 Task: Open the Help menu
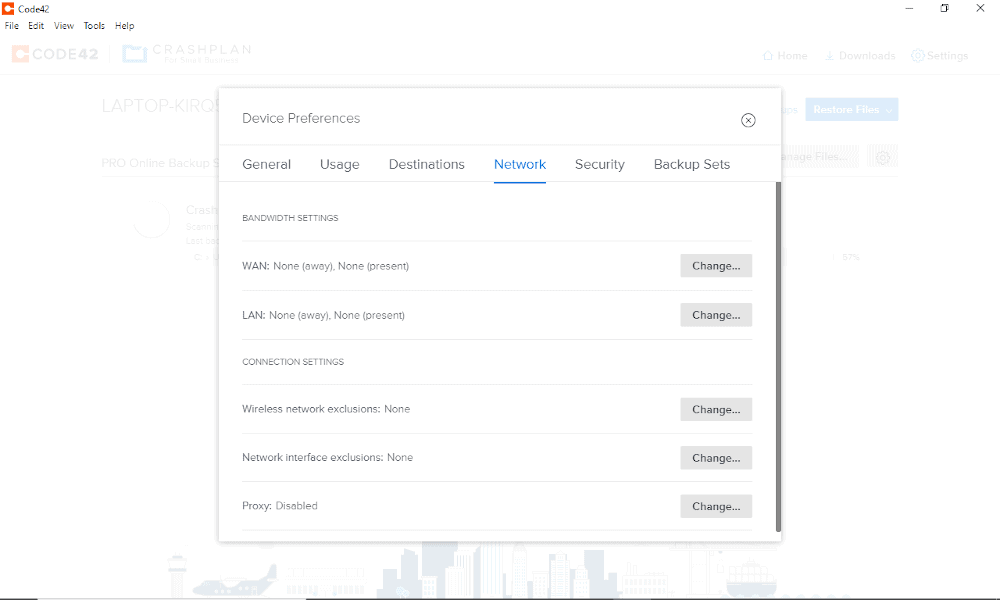coord(124,26)
